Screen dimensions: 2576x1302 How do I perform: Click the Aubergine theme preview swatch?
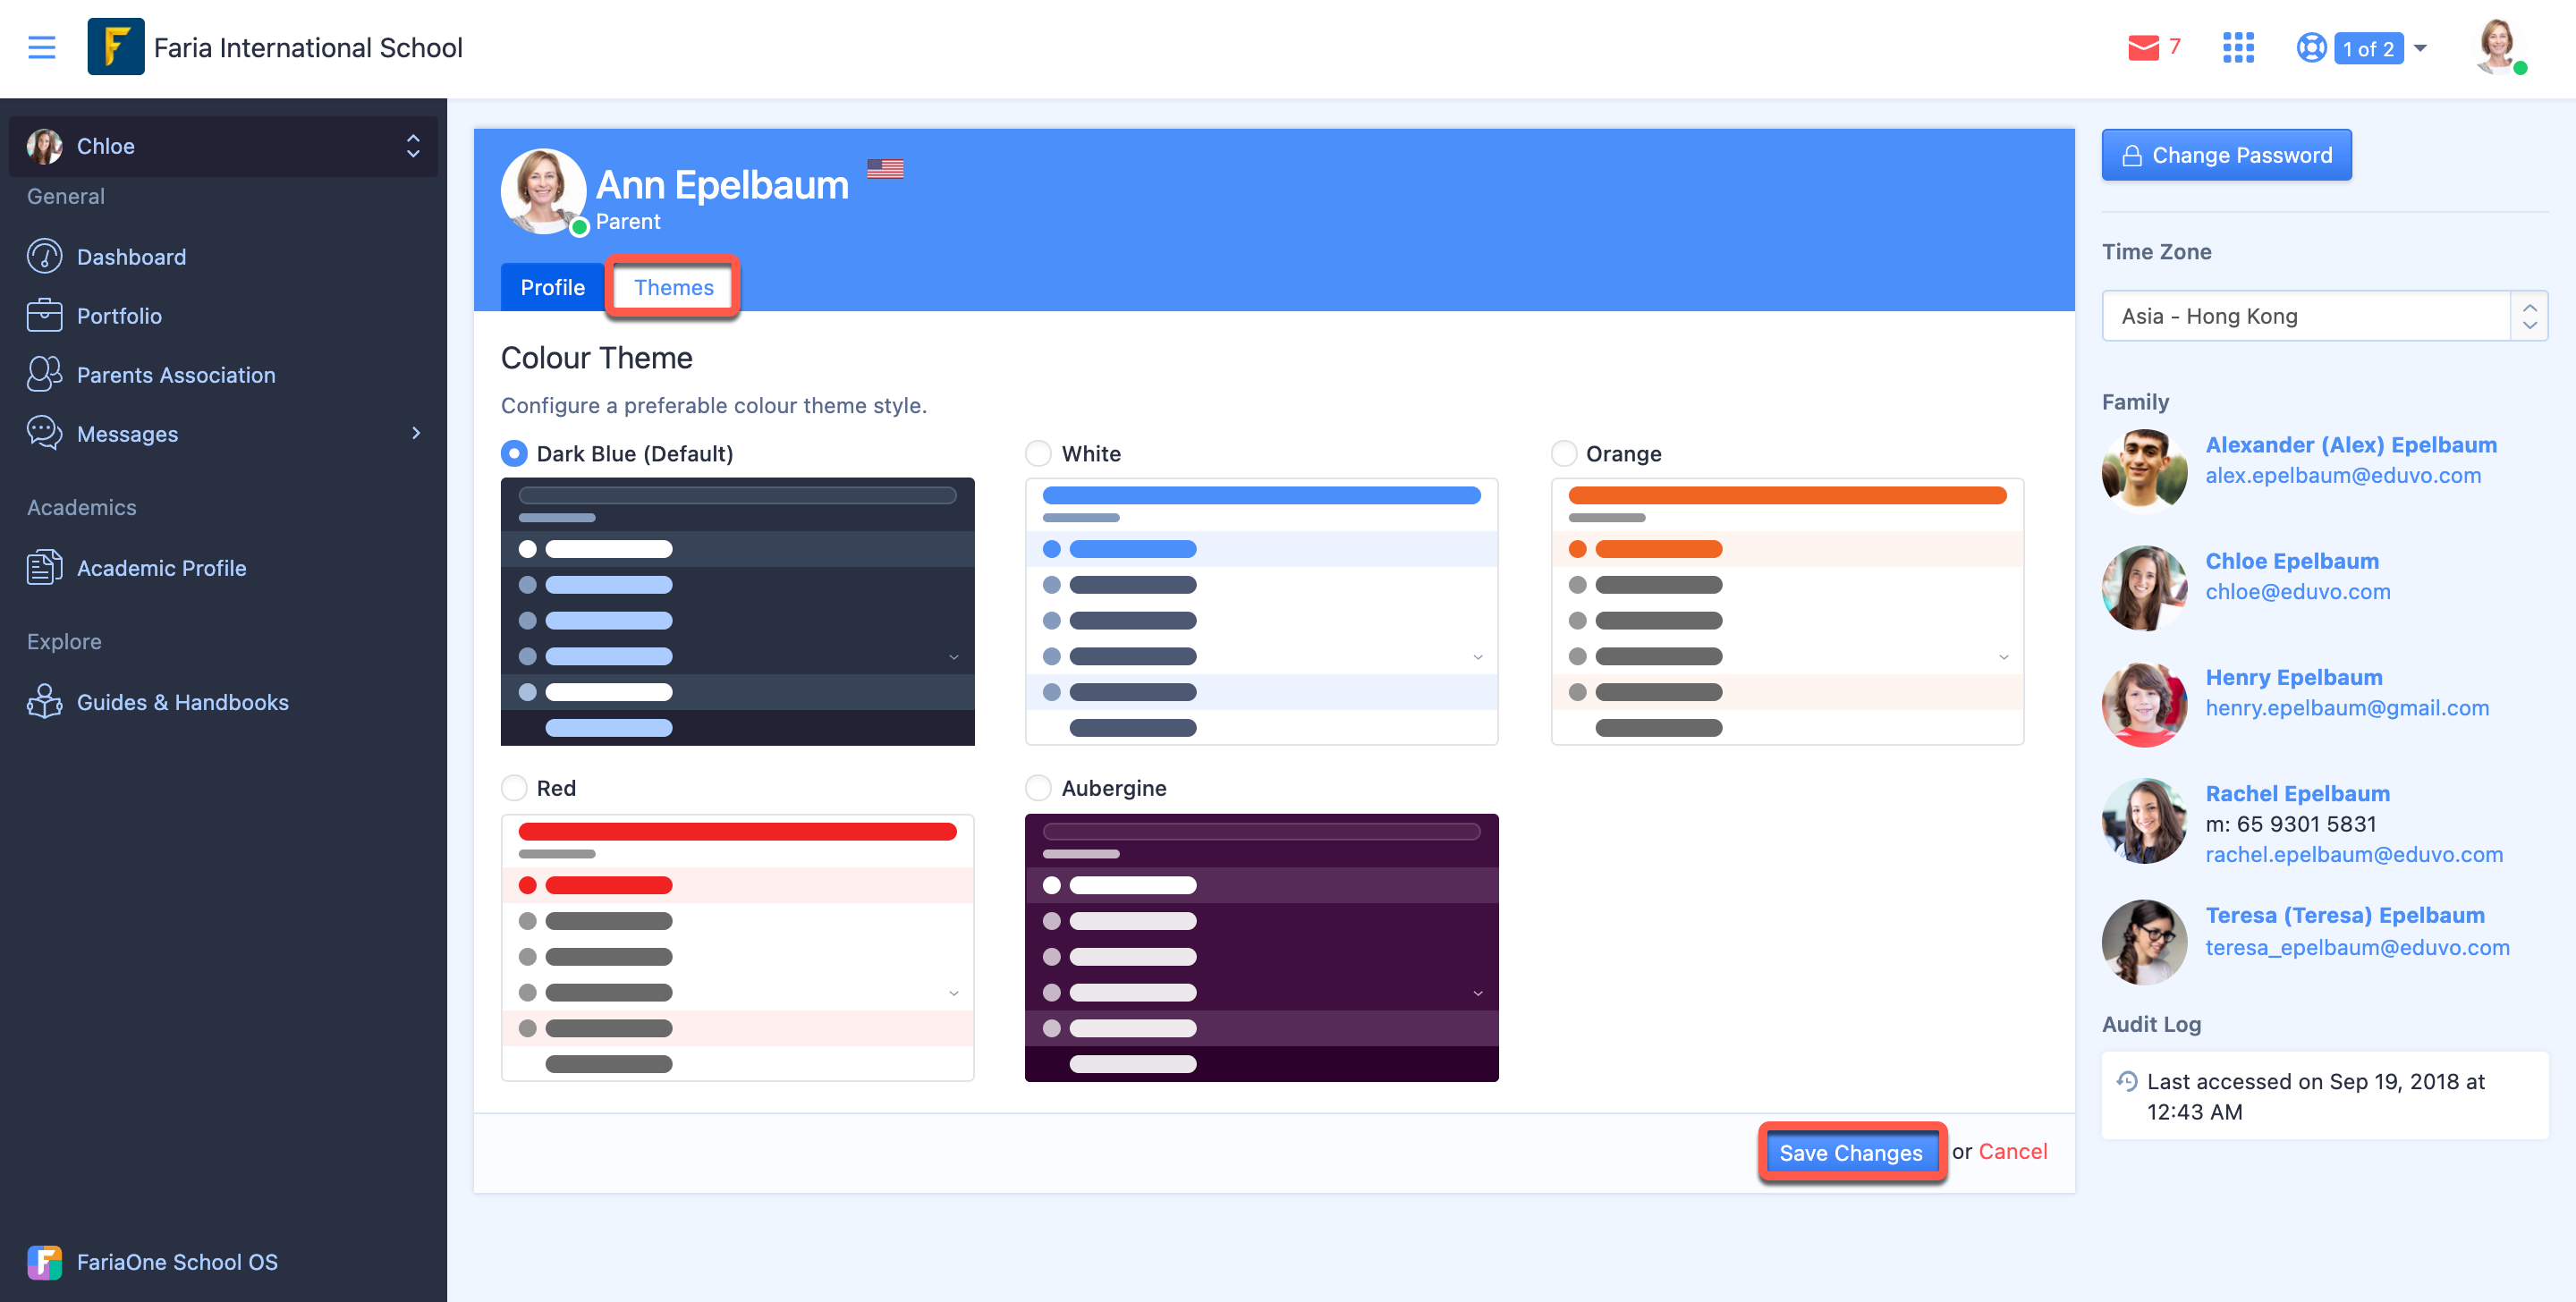tap(1261, 947)
